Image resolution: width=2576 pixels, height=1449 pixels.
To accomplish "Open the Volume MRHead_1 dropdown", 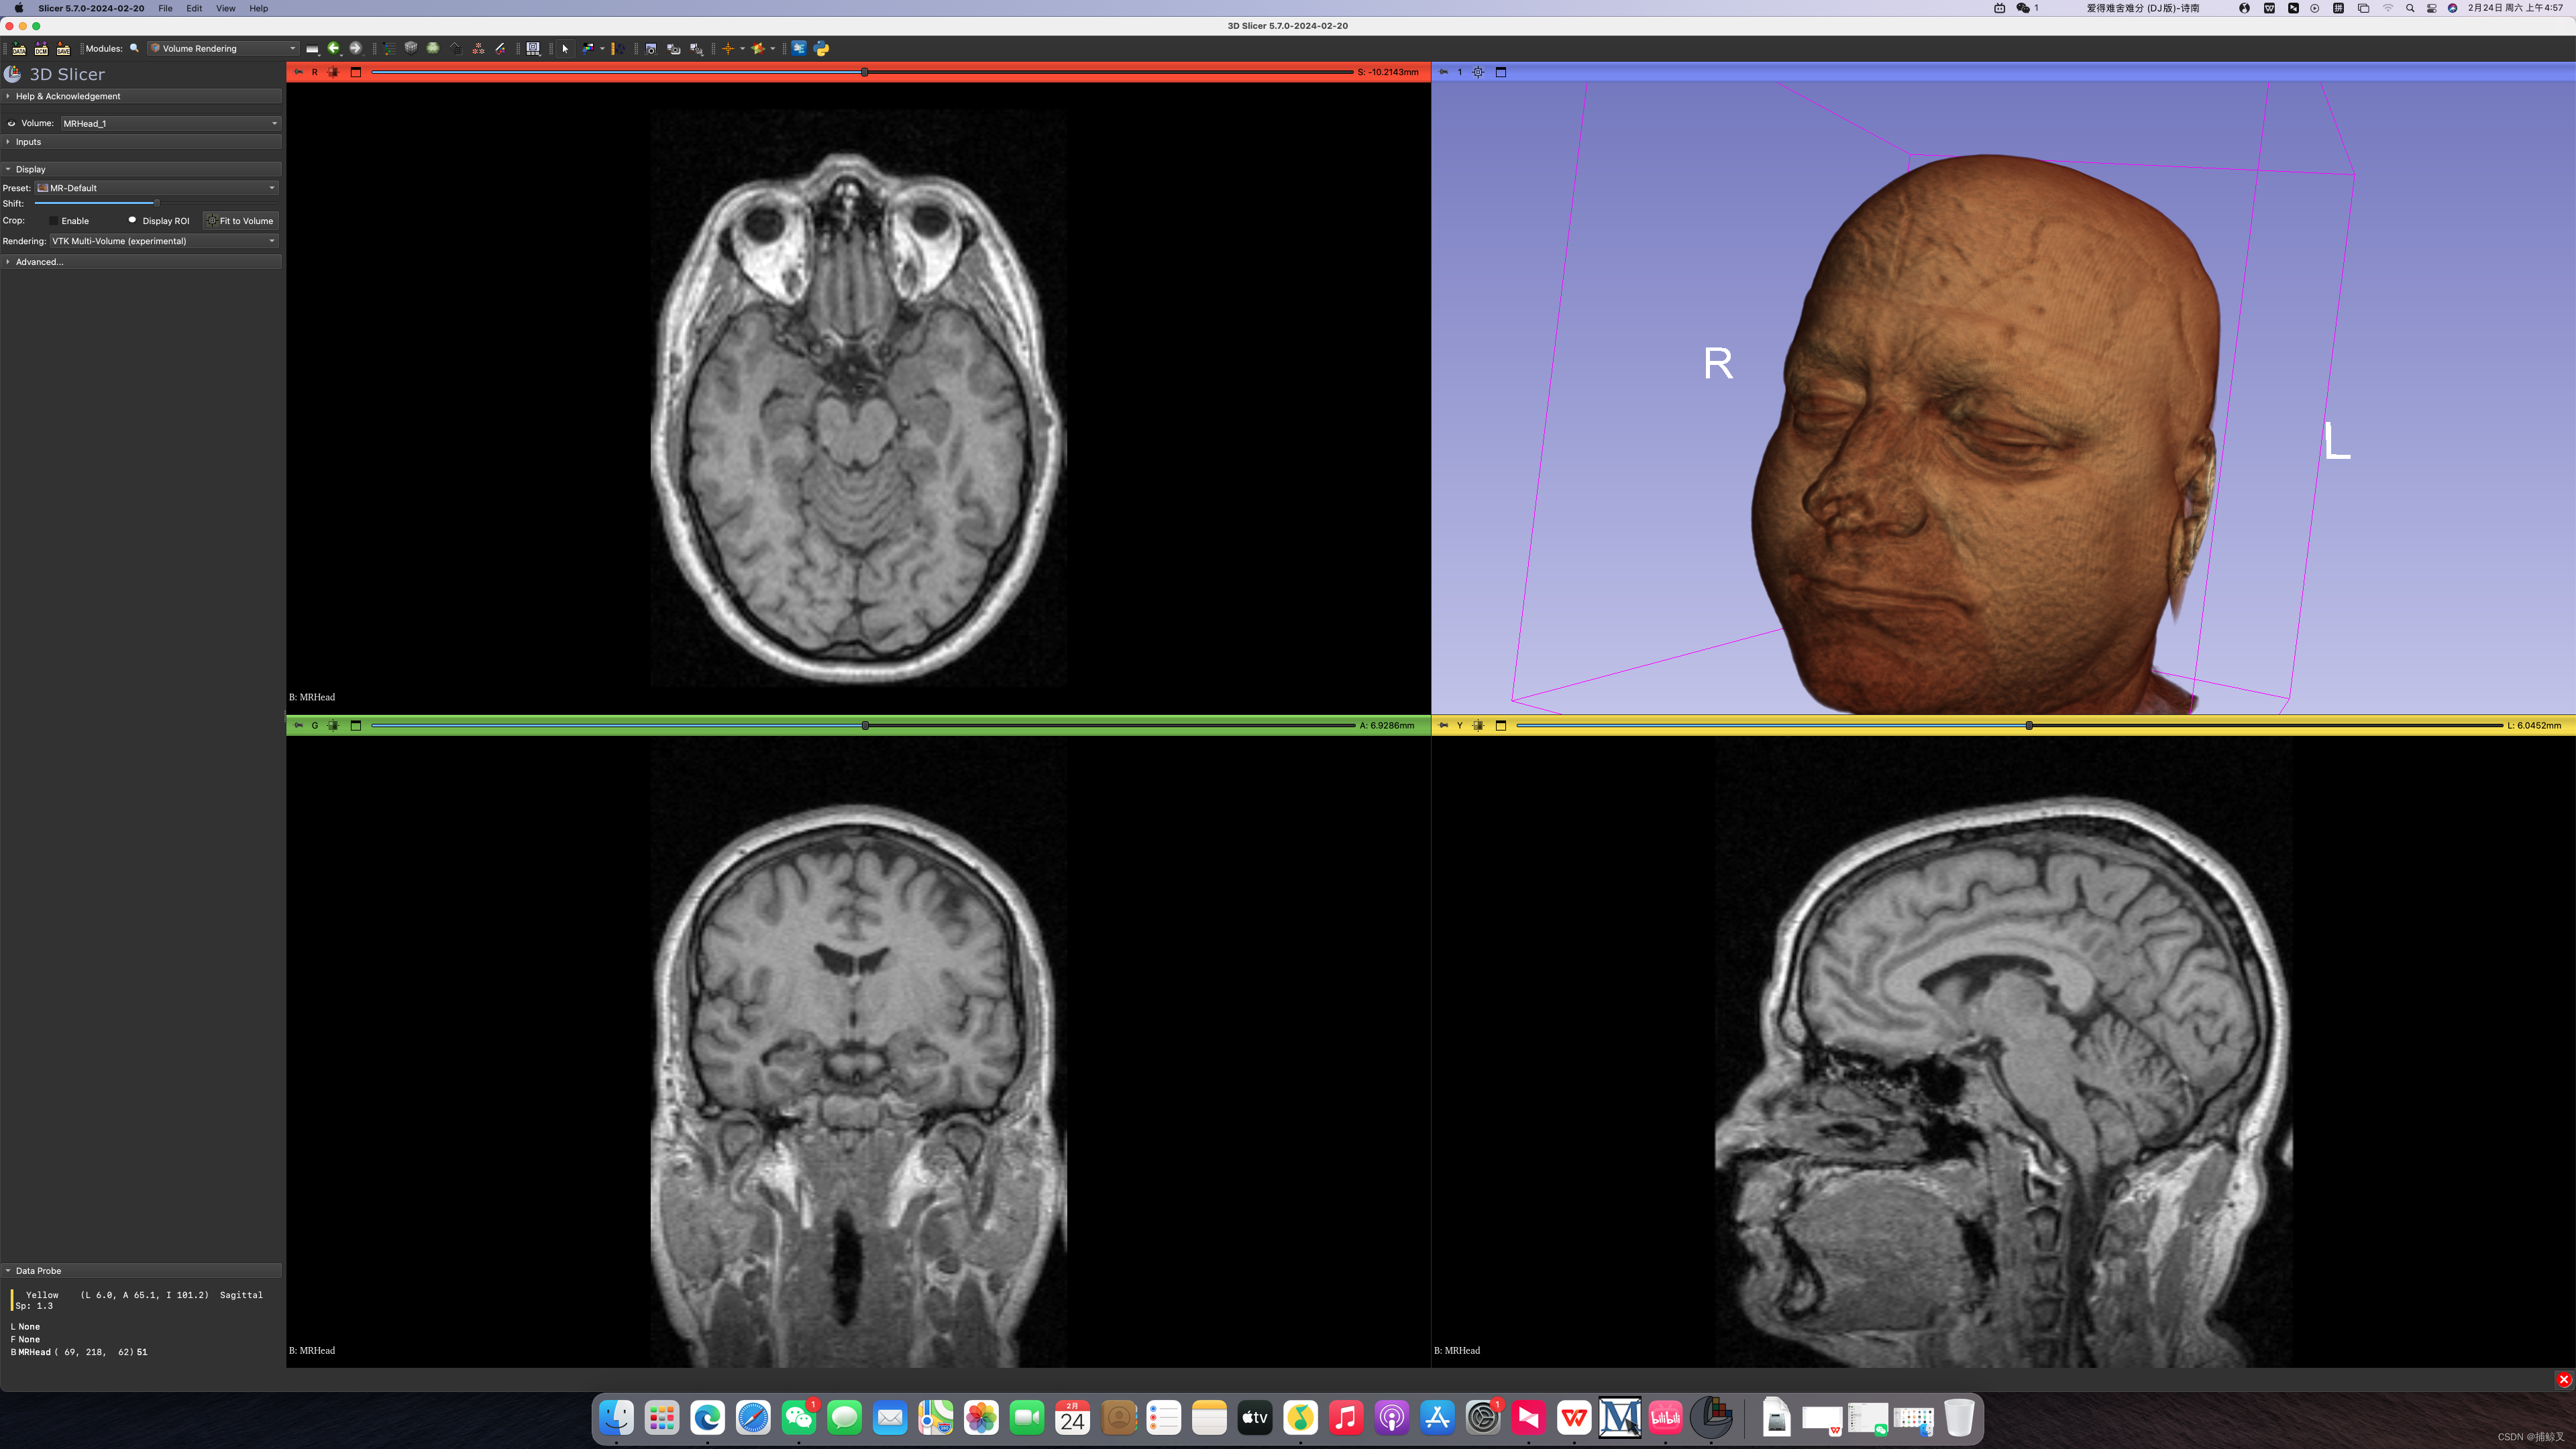I will coord(170,123).
